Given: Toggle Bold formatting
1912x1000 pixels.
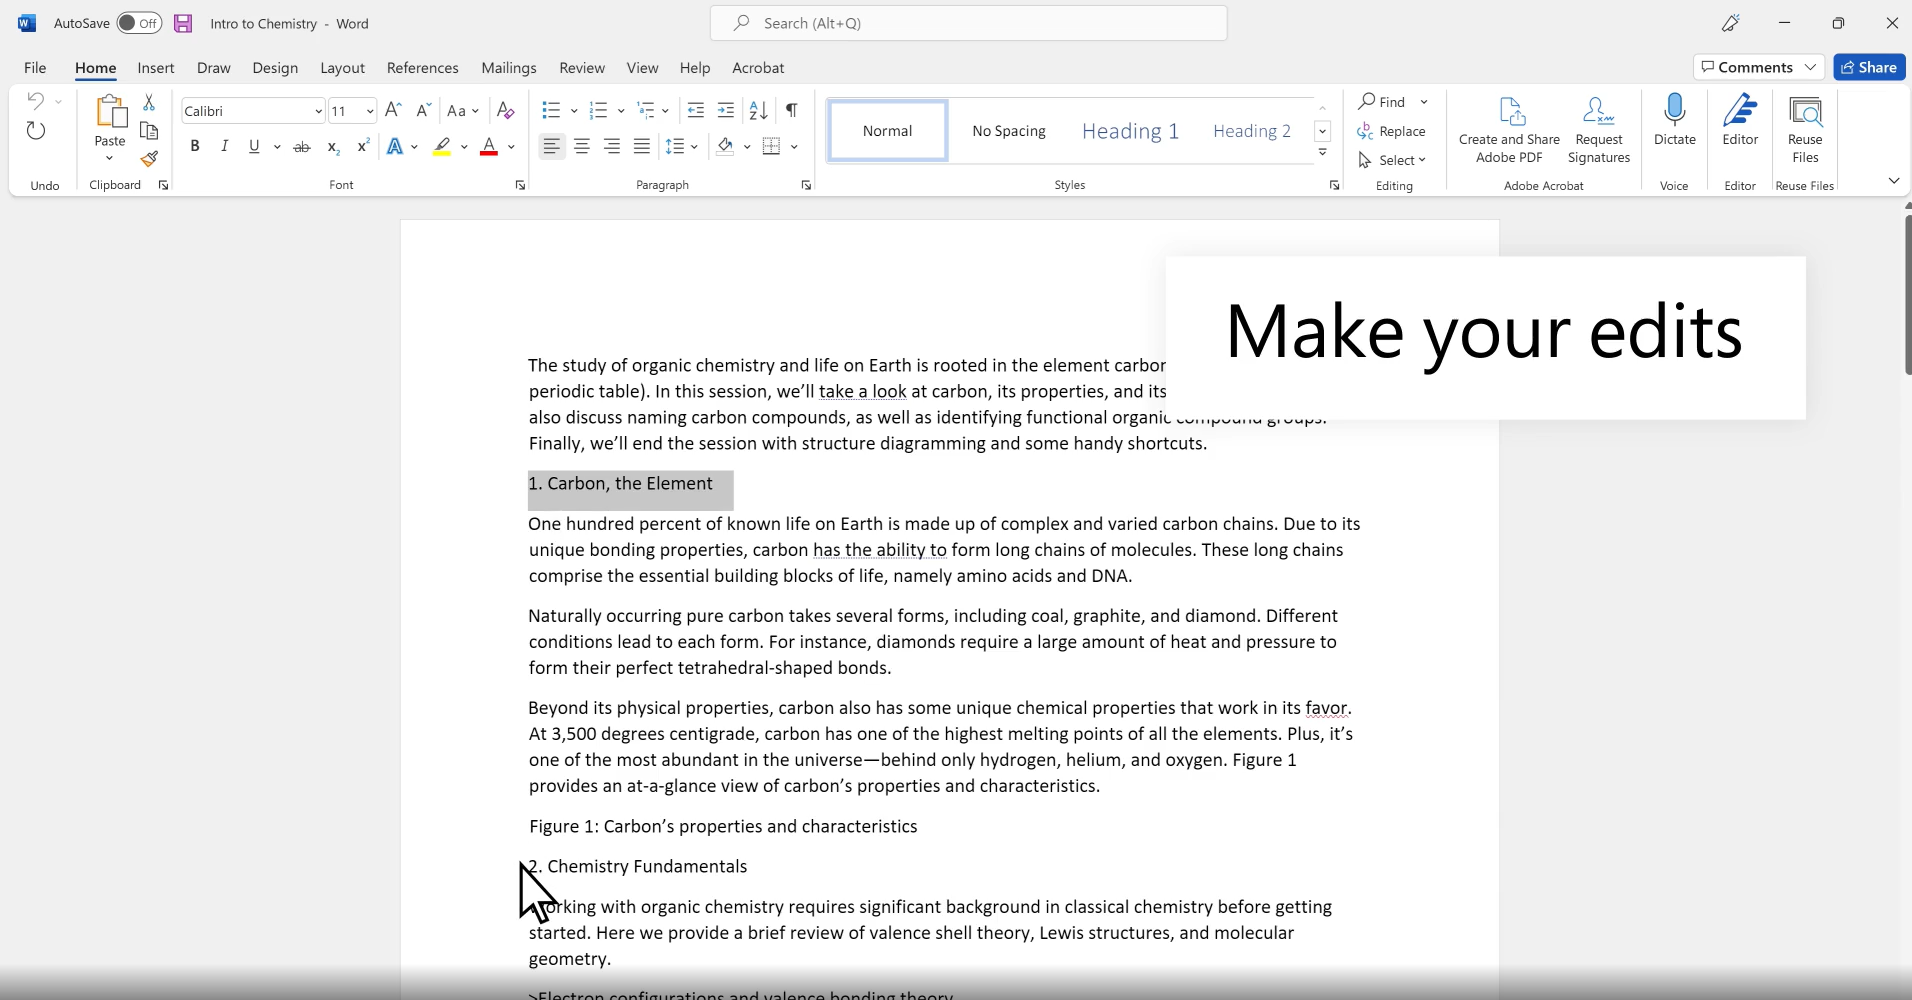Looking at the screenshot, I should (x=195, y=146).
